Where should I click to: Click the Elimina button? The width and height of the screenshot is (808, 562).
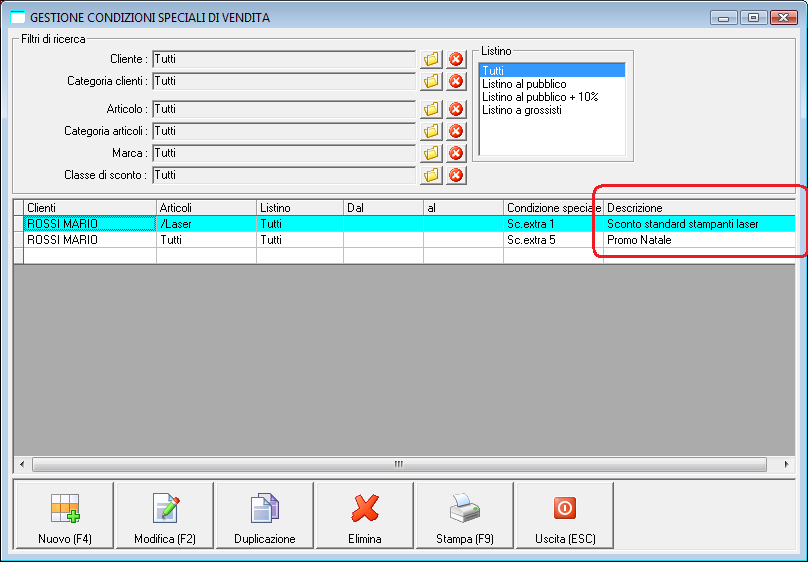(x=365, y=516)
